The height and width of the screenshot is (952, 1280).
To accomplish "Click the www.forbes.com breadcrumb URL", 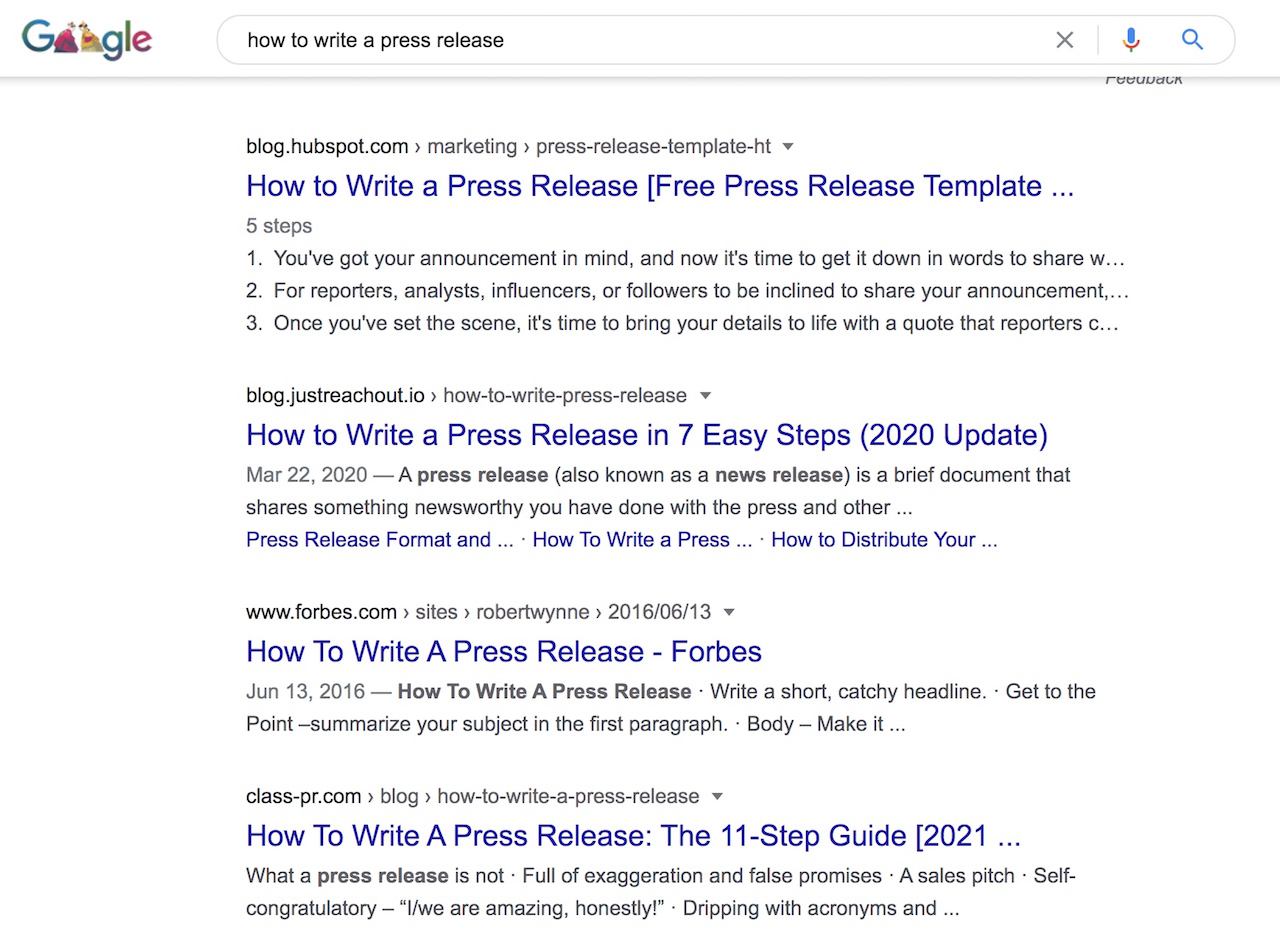I will pos(478,612).
